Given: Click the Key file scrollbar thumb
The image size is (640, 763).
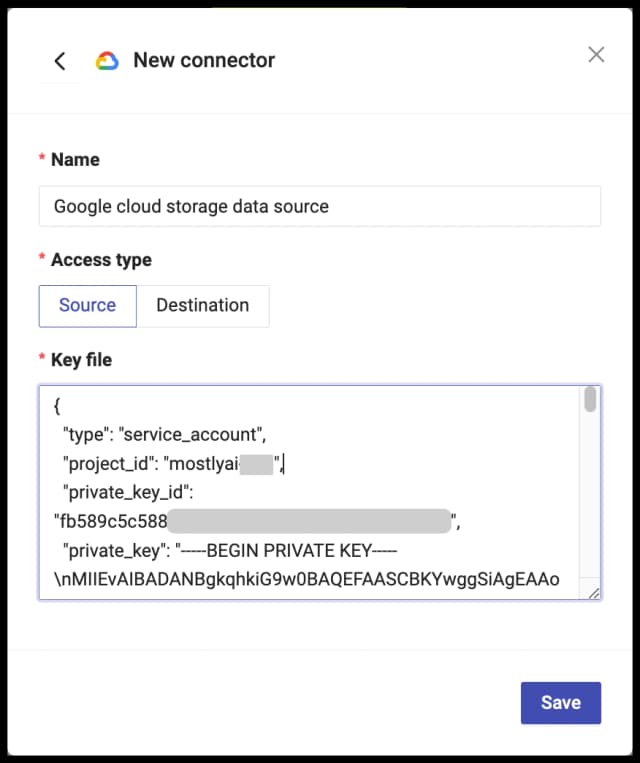Looking at the screenshot, I should [x=590, y=400].
